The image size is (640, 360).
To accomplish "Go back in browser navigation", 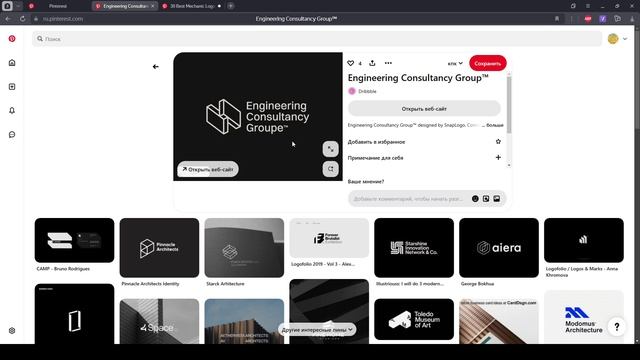I will [8, 19].
